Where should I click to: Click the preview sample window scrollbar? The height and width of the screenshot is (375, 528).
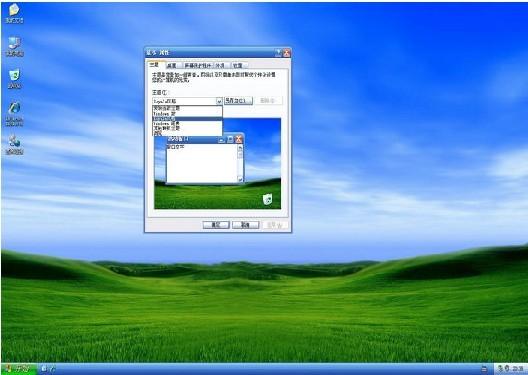click(240, 163)
